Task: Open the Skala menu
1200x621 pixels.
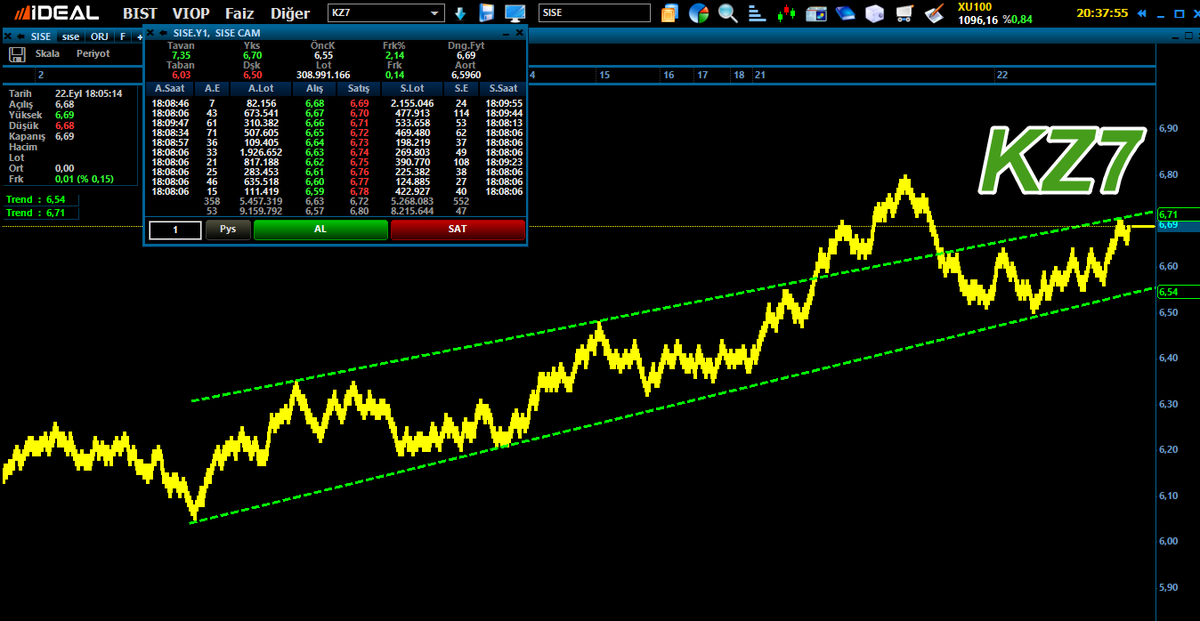Action: pyautogui.click(x=47, y=53)
